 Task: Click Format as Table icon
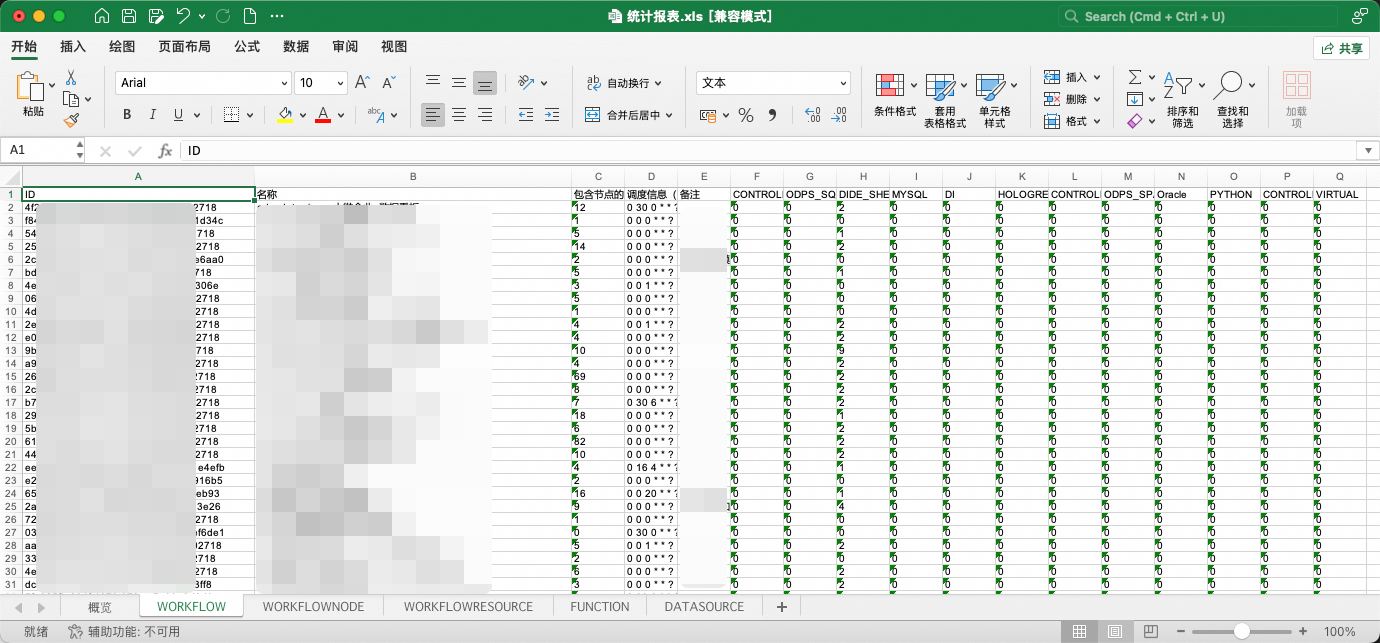pos(940,86)
